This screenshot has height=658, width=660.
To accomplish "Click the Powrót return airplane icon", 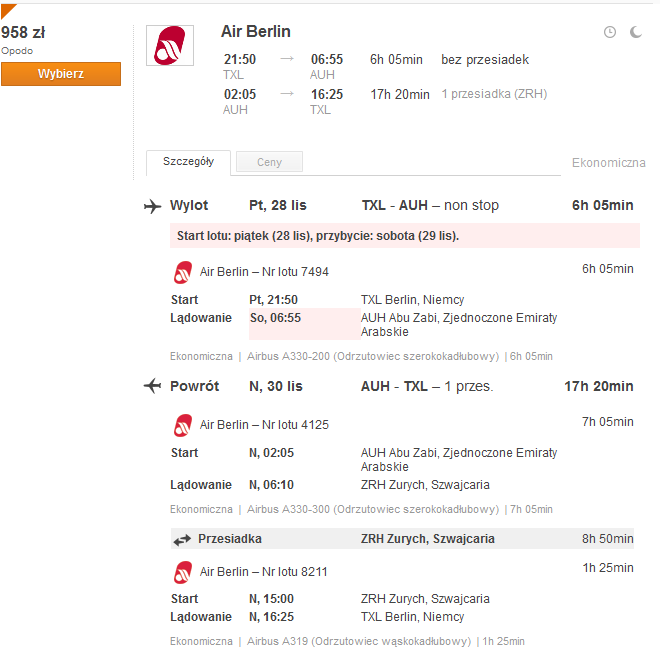I will [x=152, y=386].
